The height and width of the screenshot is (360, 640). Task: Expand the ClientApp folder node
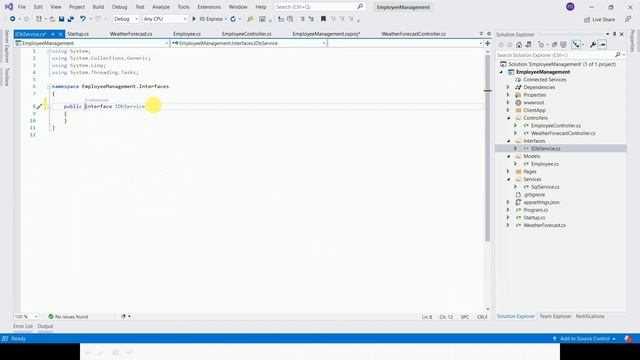[508, 110]
